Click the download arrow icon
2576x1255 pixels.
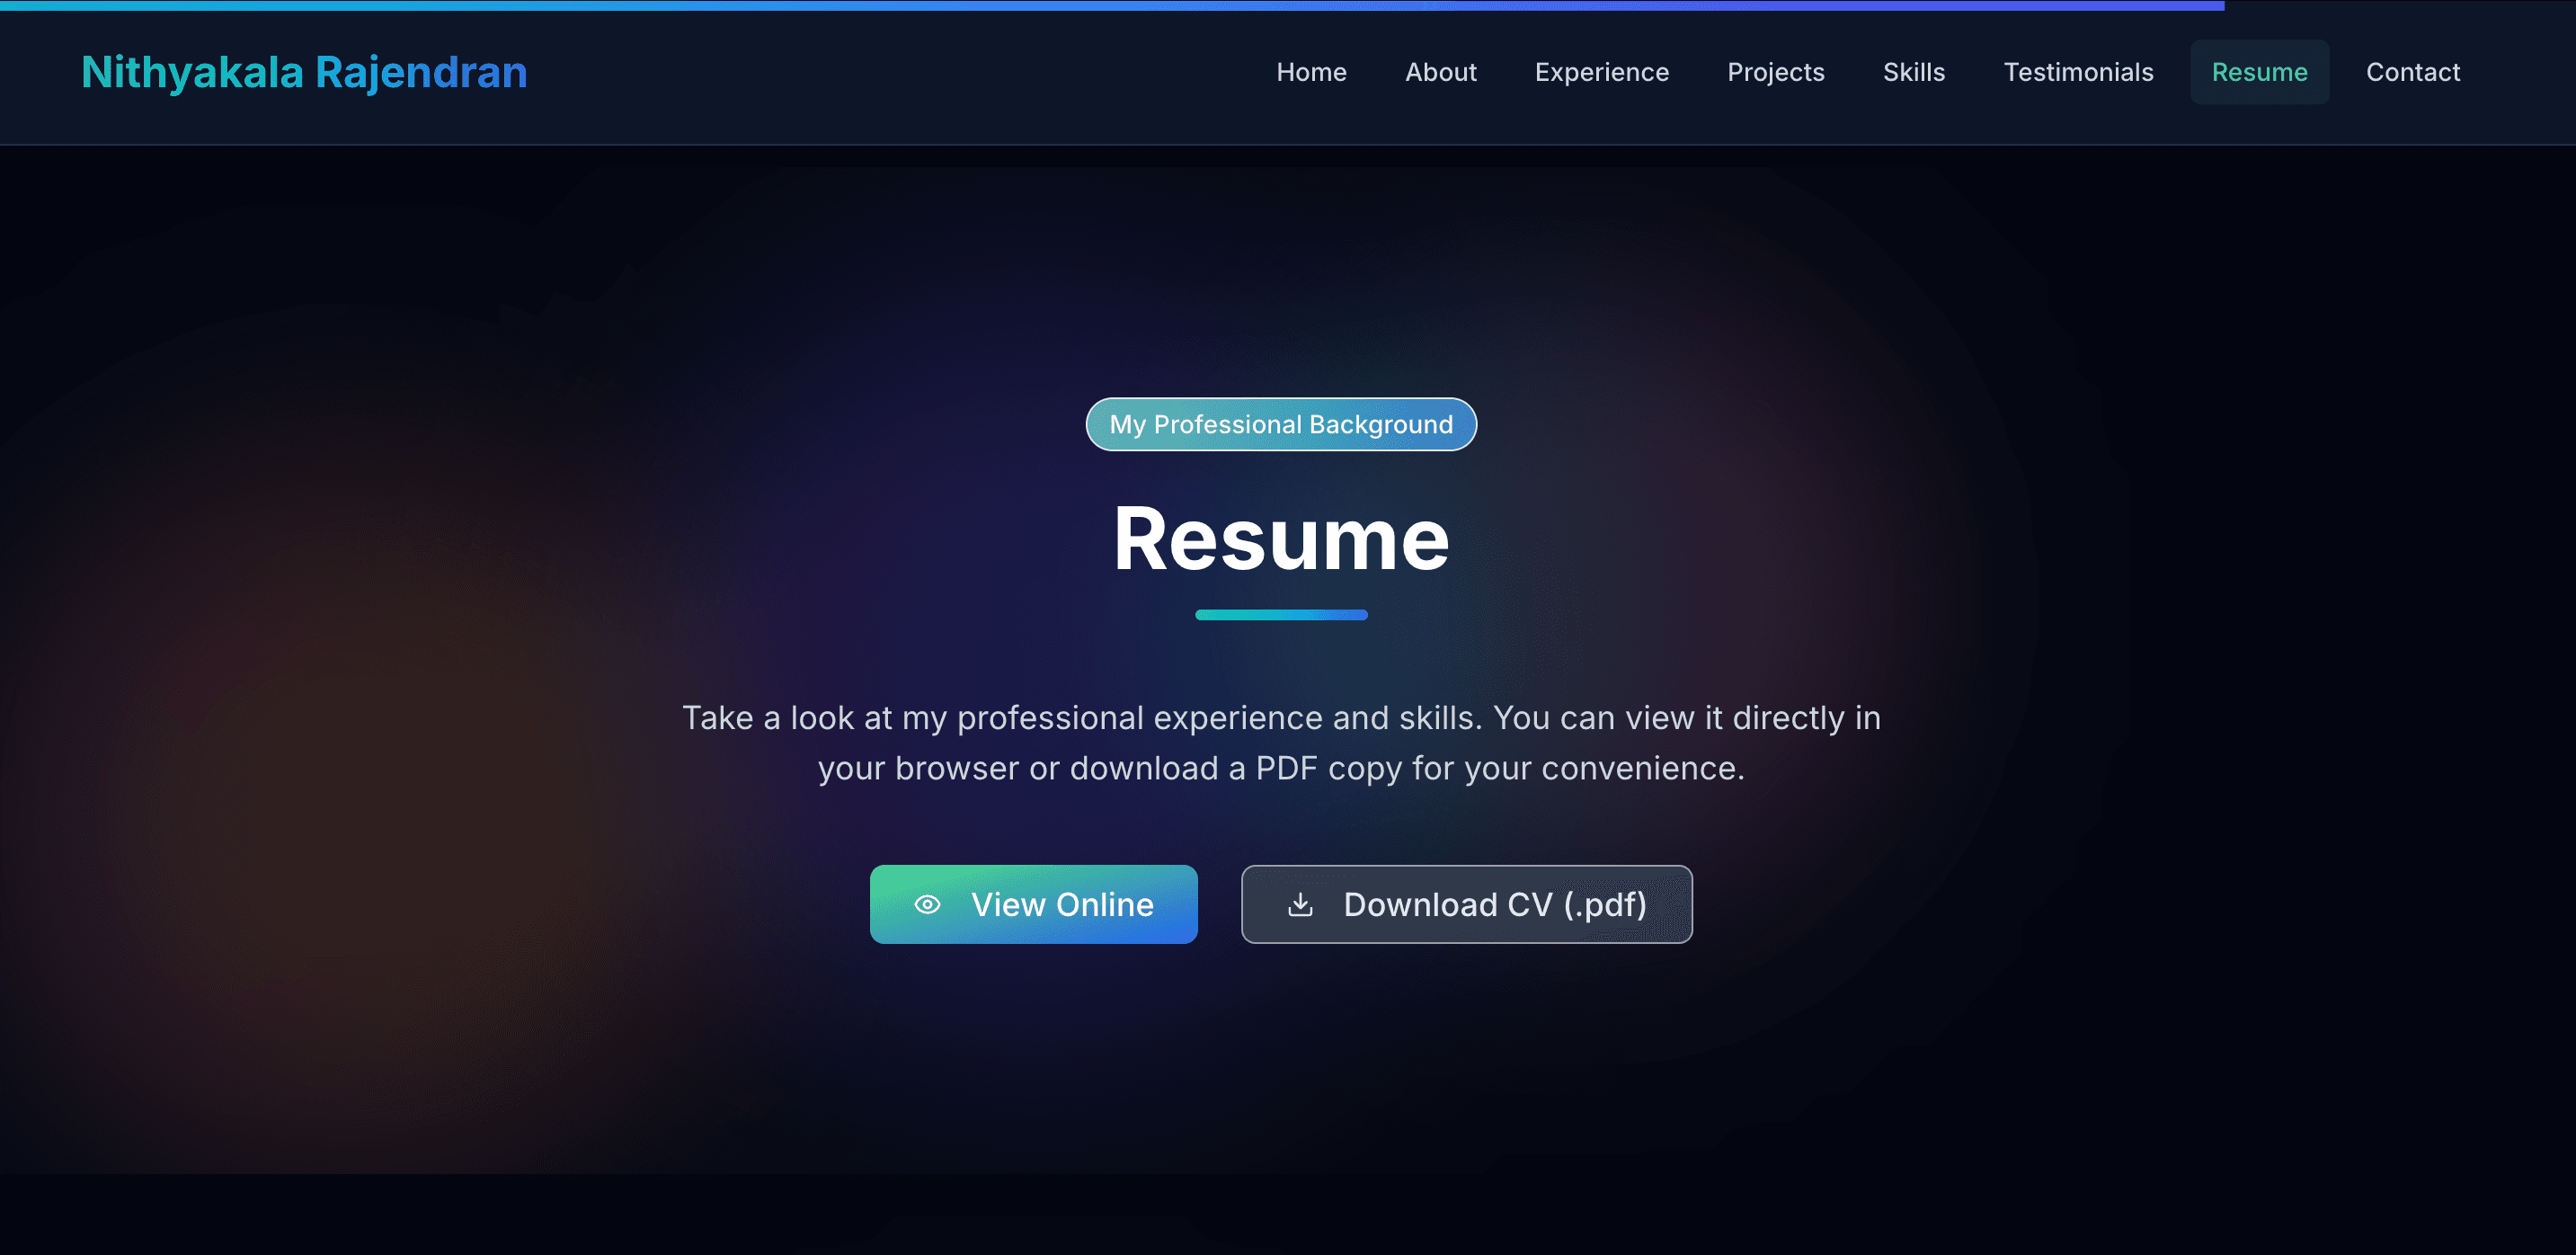point(1300,904)
